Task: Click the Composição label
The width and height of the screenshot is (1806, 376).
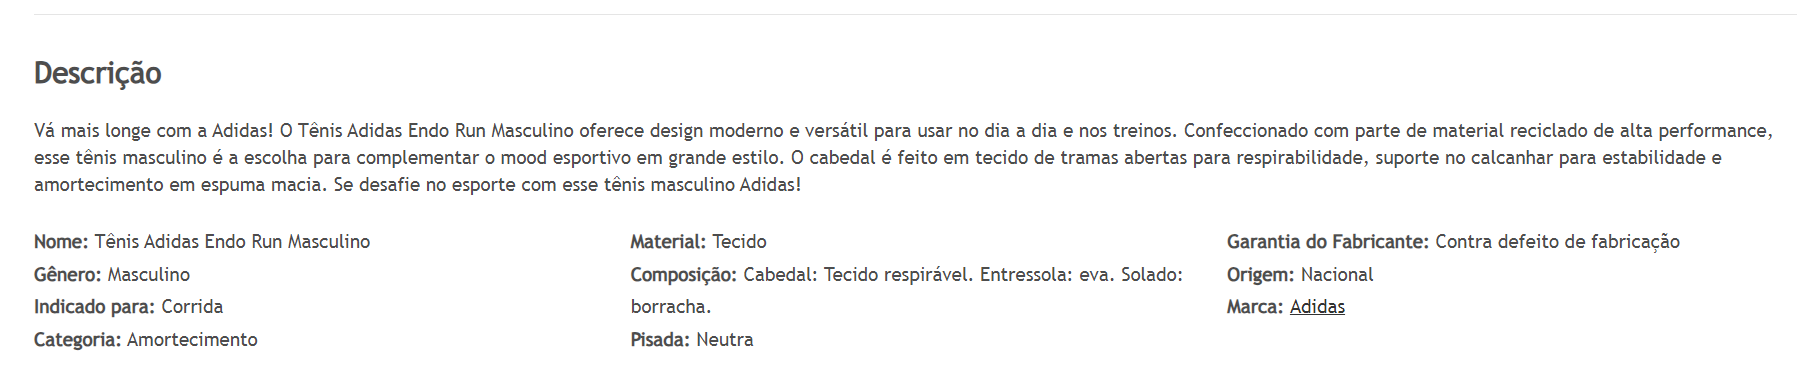Action: click(684, 275)
